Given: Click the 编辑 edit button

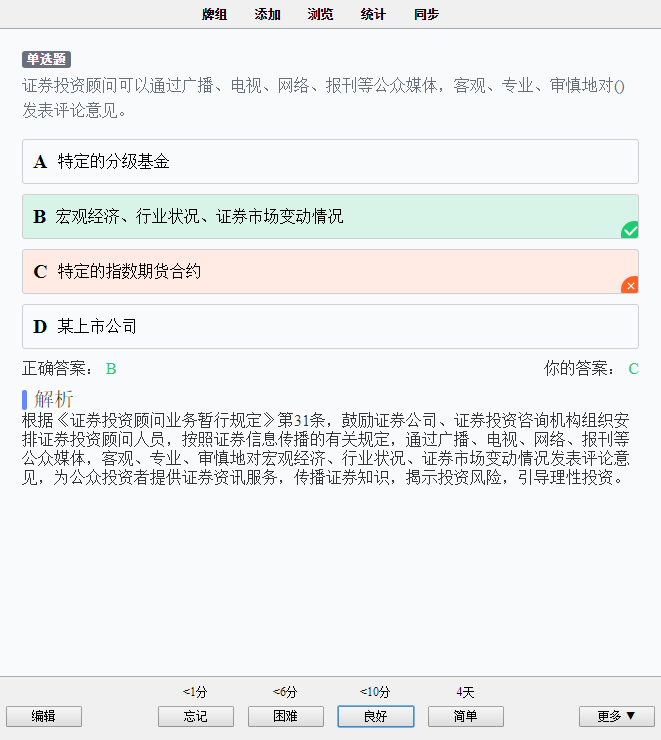Looking at the screenshot, I should (44, 716).
